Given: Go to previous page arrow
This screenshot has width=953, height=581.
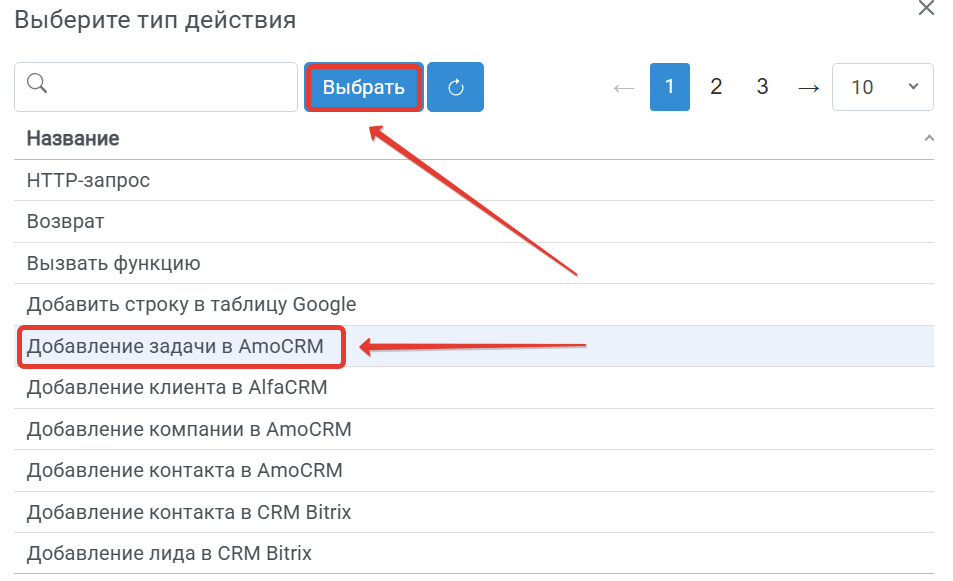Looking at the screenshot, I should (624, 88).
